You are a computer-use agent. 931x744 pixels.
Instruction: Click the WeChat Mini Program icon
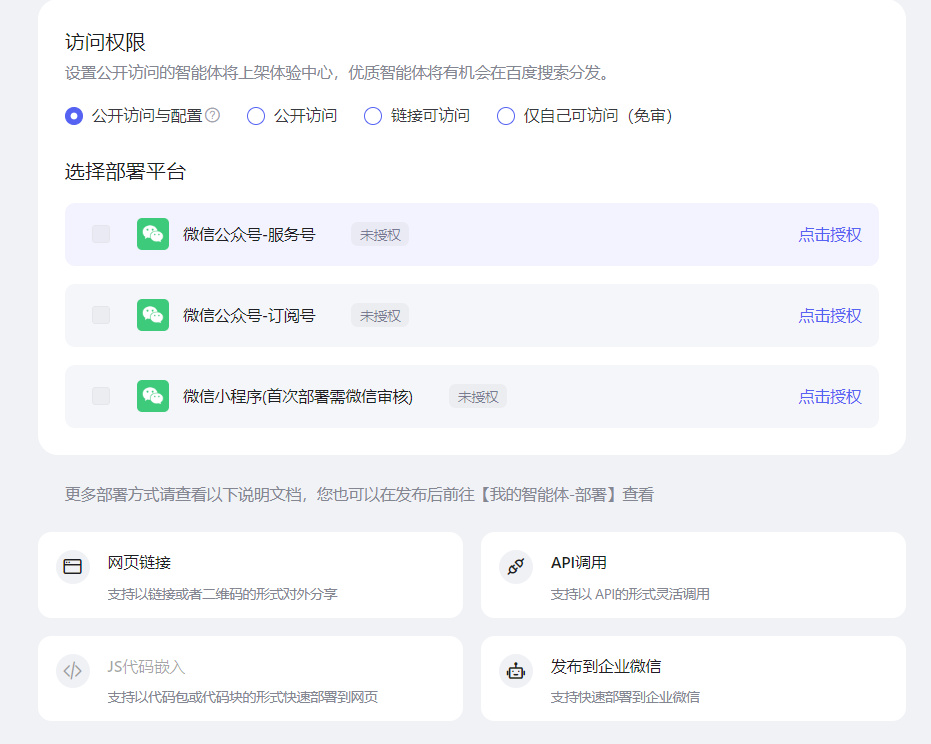coord(152,396)
